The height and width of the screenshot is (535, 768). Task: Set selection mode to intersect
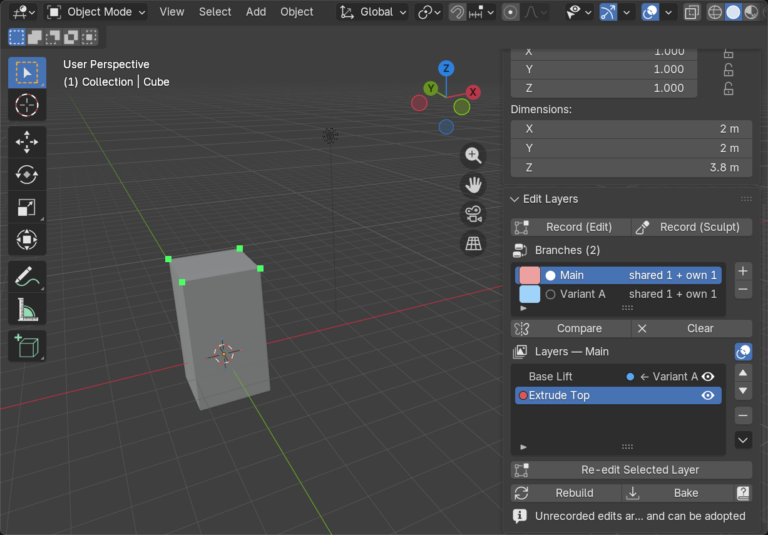click(89, 37)
